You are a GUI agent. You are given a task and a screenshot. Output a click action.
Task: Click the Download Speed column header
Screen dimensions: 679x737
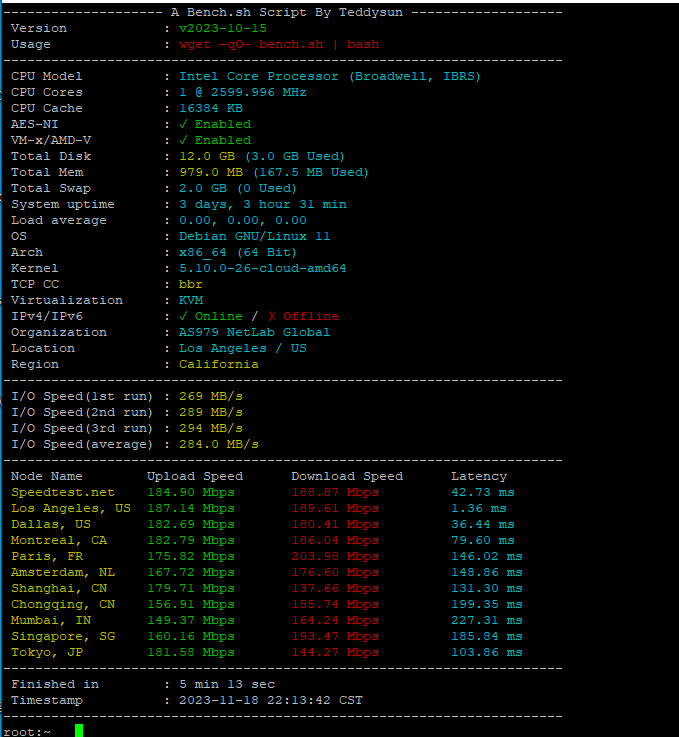coord(347,476)
